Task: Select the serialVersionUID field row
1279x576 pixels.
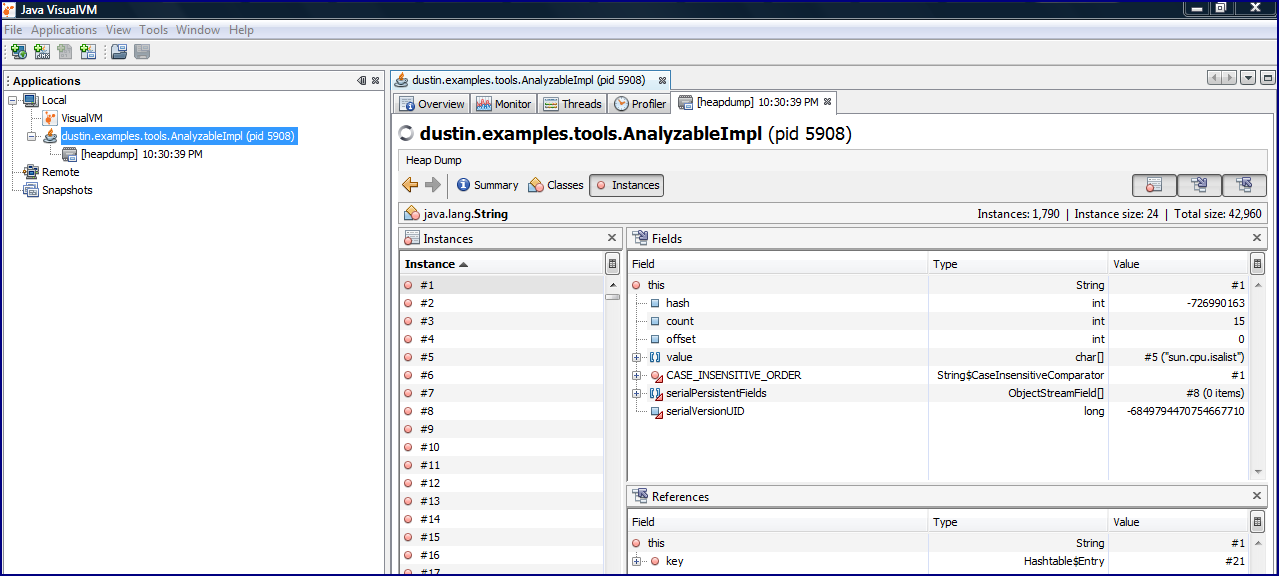Action: tap(939, 411)
